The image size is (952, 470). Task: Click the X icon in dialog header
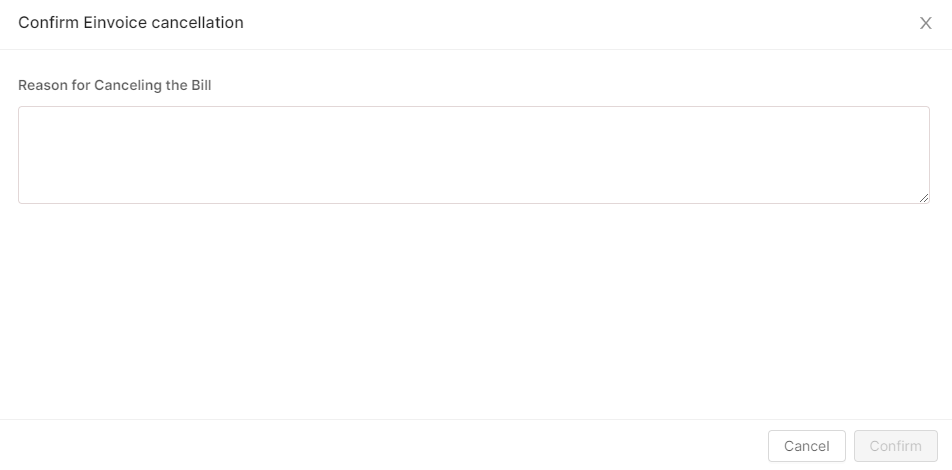[925, 23]
